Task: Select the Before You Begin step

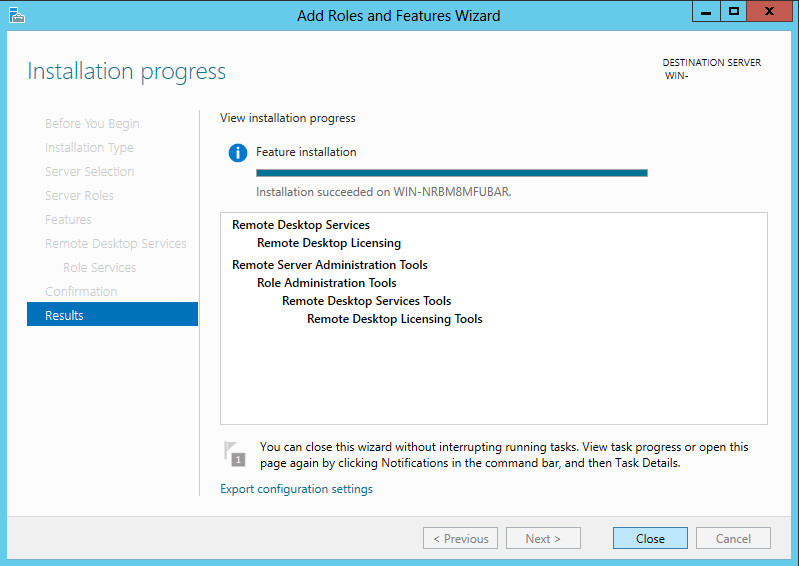Action: click(92, 124)
